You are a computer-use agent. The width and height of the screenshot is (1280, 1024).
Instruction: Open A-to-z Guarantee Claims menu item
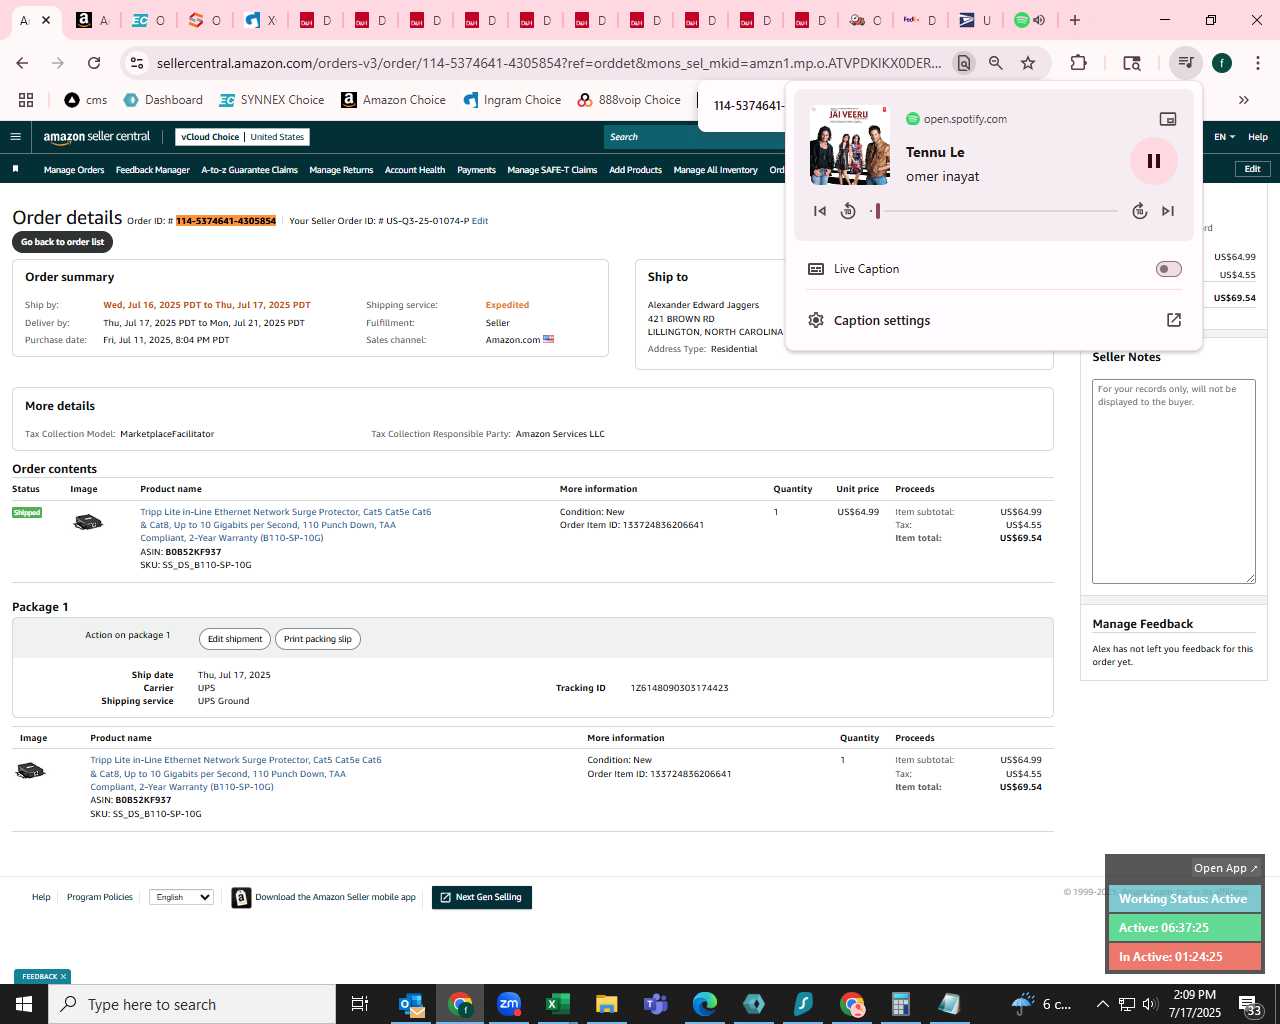(249, 170)
